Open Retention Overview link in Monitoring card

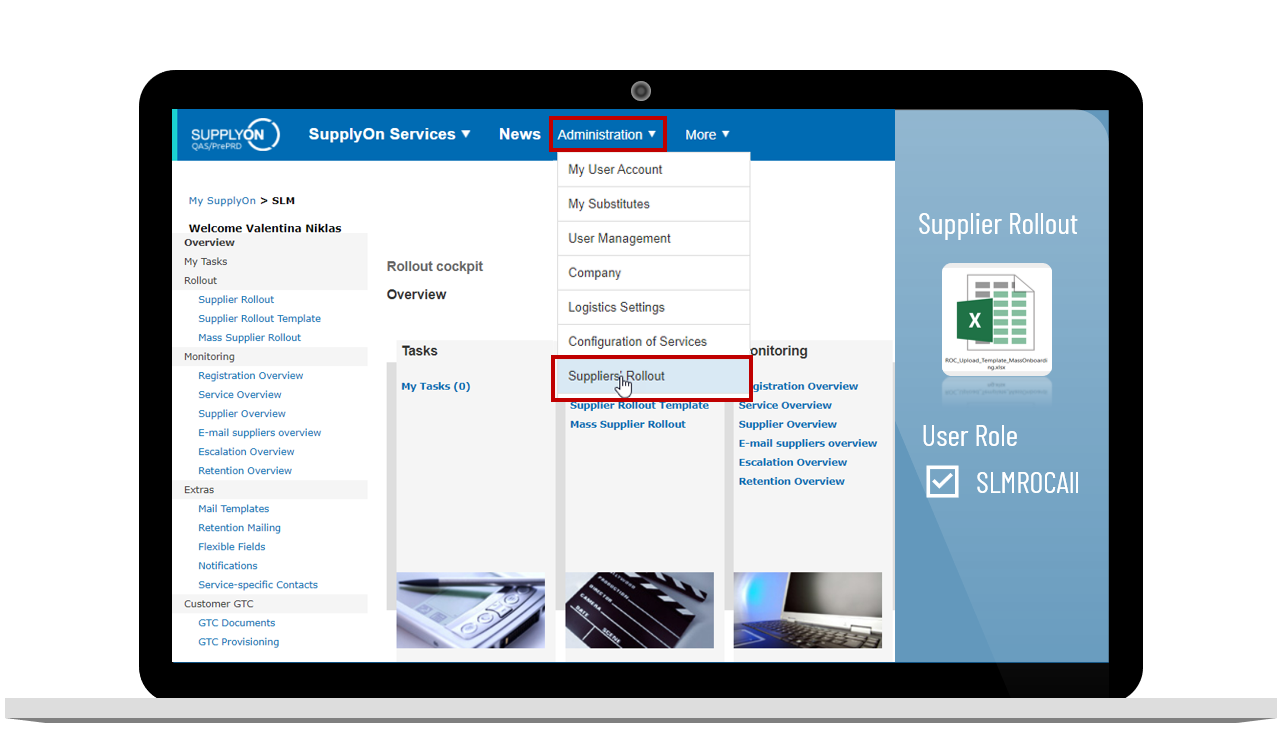point(791,482)
